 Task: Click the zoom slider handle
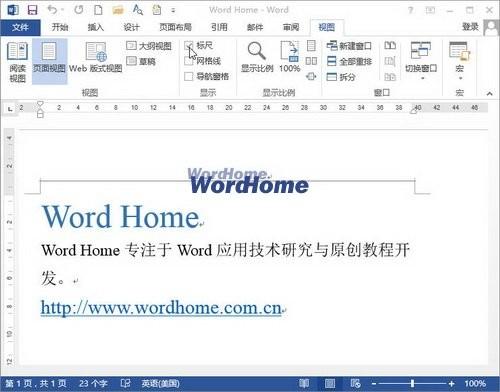pyautogui.click(x=412, y=383)
